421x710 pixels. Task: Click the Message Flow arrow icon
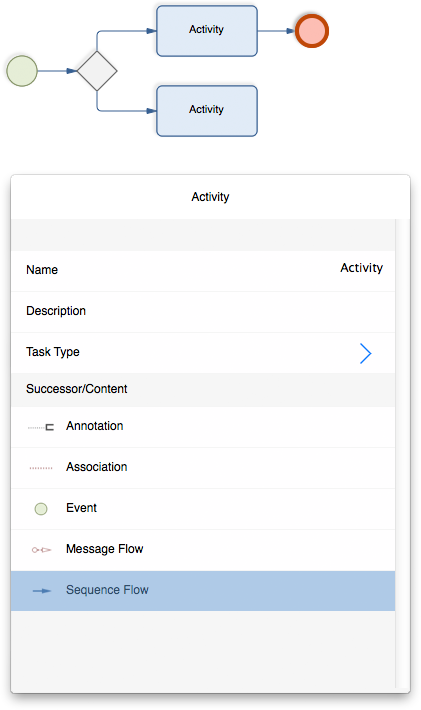[x=41, y=550]
